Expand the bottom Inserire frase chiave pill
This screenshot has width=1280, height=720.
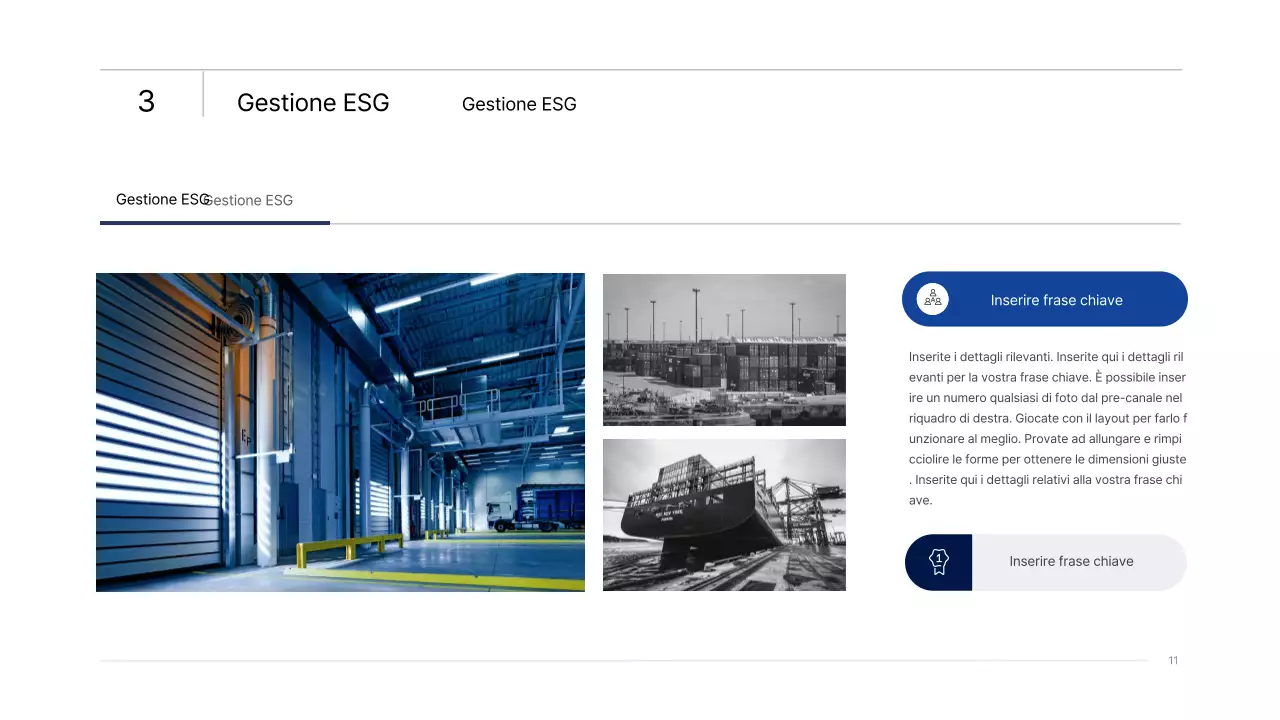click(1045, 561)
